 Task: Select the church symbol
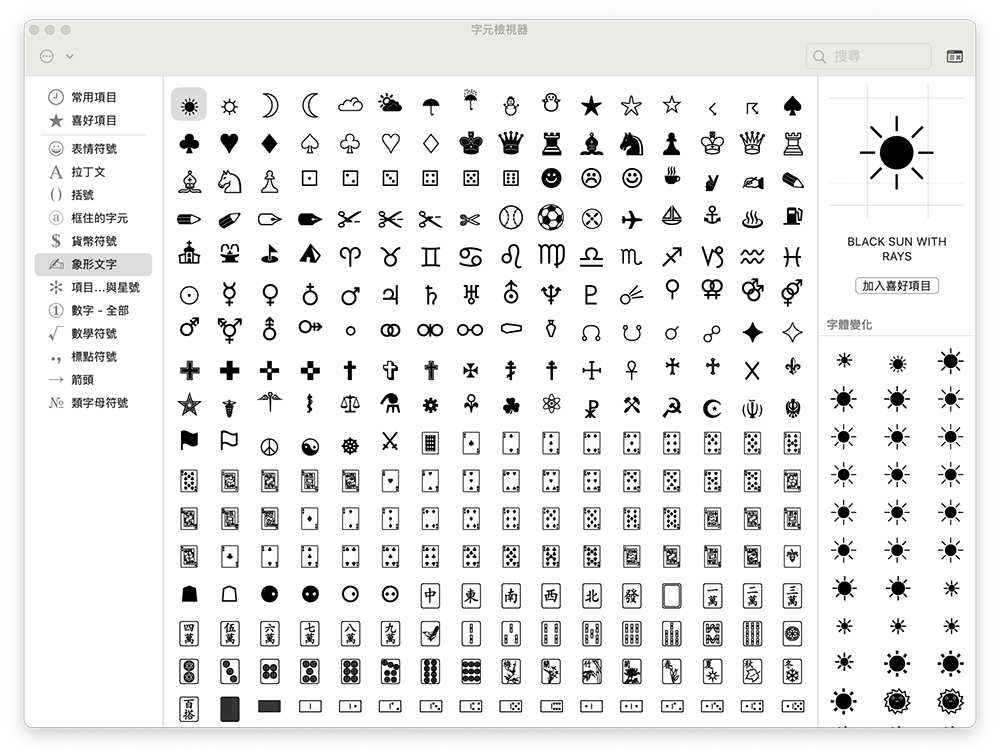189,253
